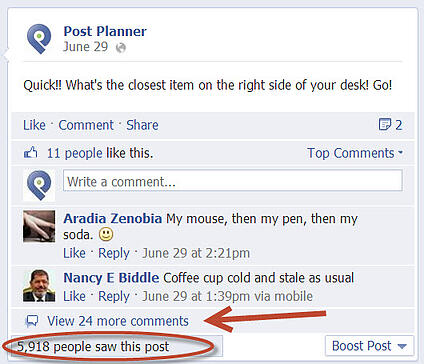The width and height of the screenshot is (424, 364).
Task: Click the Post Planner avatar beside comment box
Action: pos(39,185)
